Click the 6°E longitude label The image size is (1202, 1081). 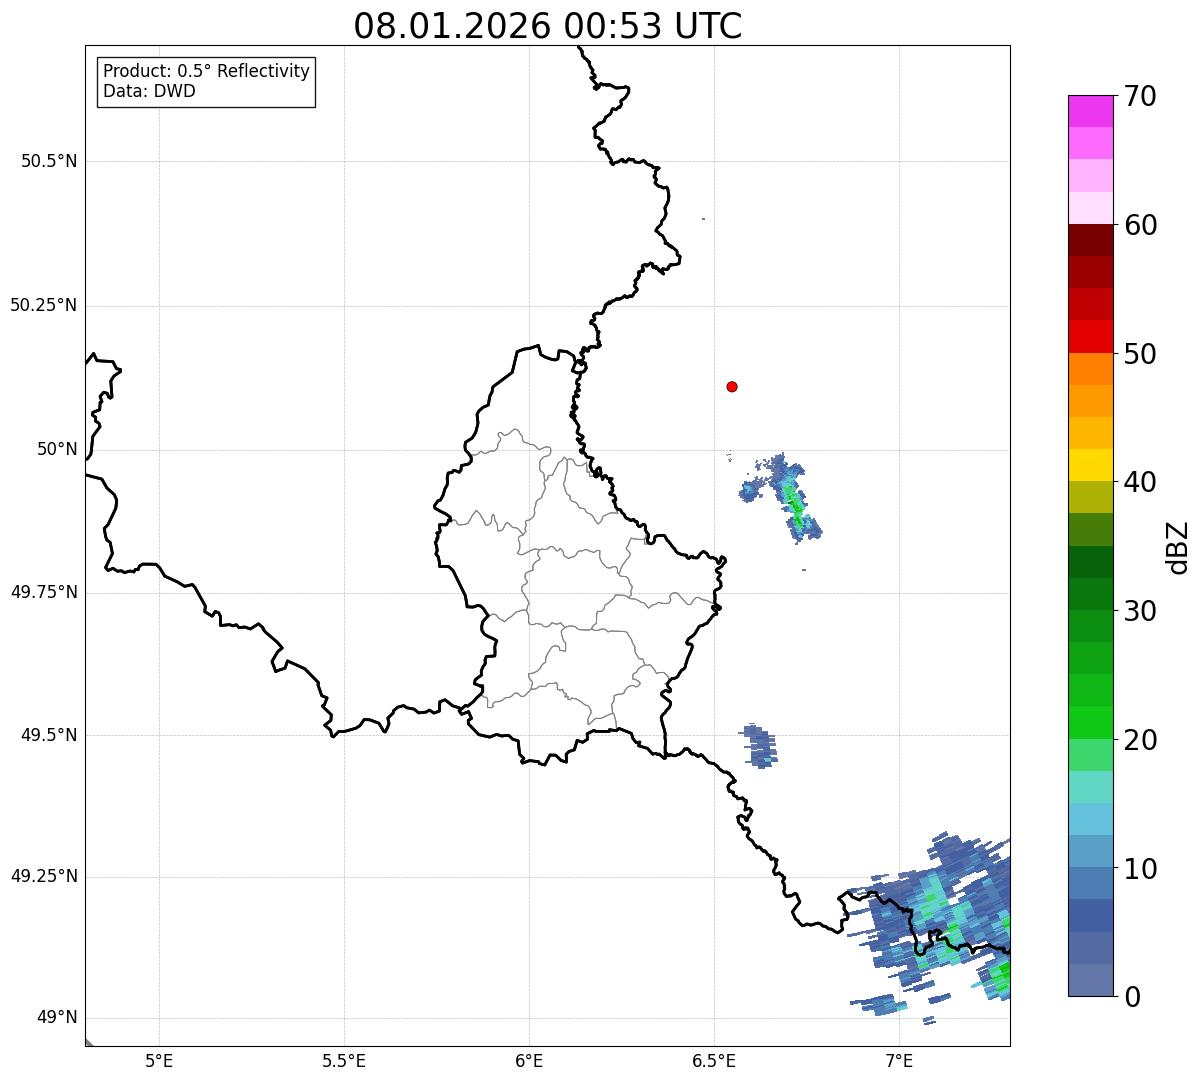pos(529,1061)
